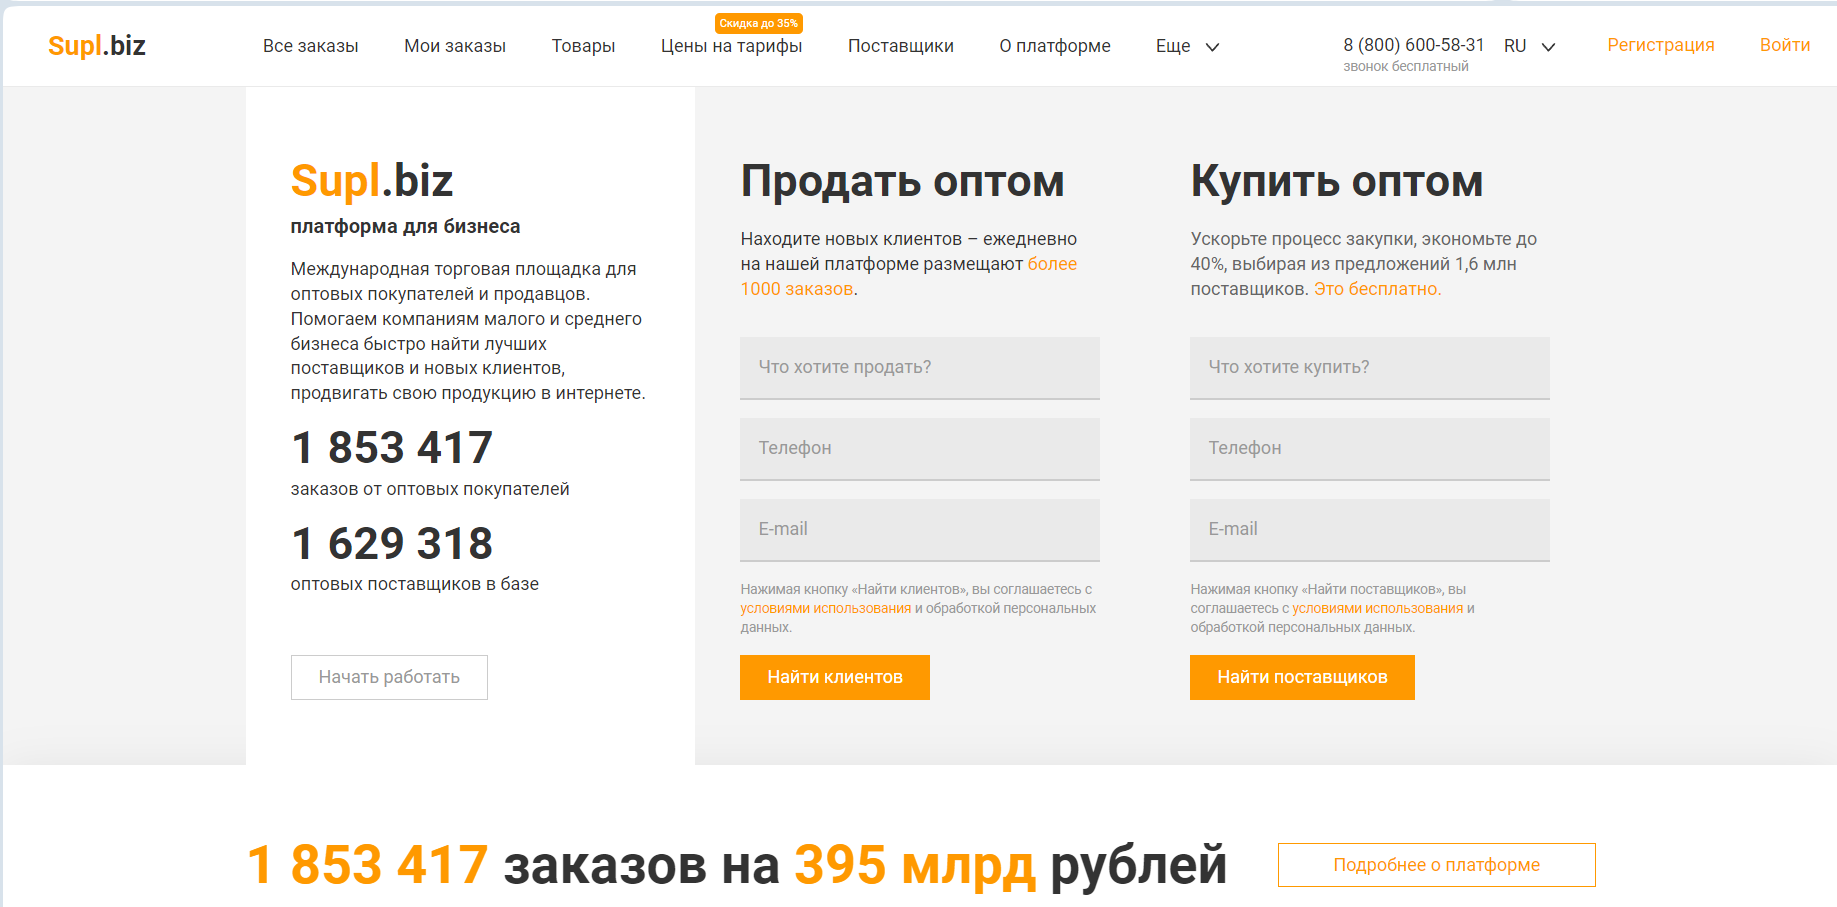1837x907 pixels.
Task: Click the "395 млрд" figure in the bottom headline
Action: click(x=915, y=865)
